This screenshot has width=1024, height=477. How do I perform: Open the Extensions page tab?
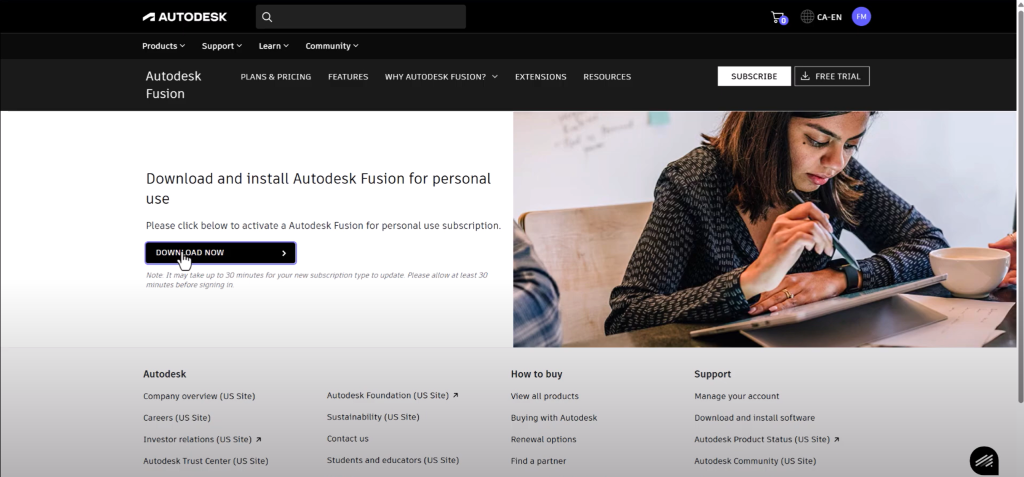[540, 77]
